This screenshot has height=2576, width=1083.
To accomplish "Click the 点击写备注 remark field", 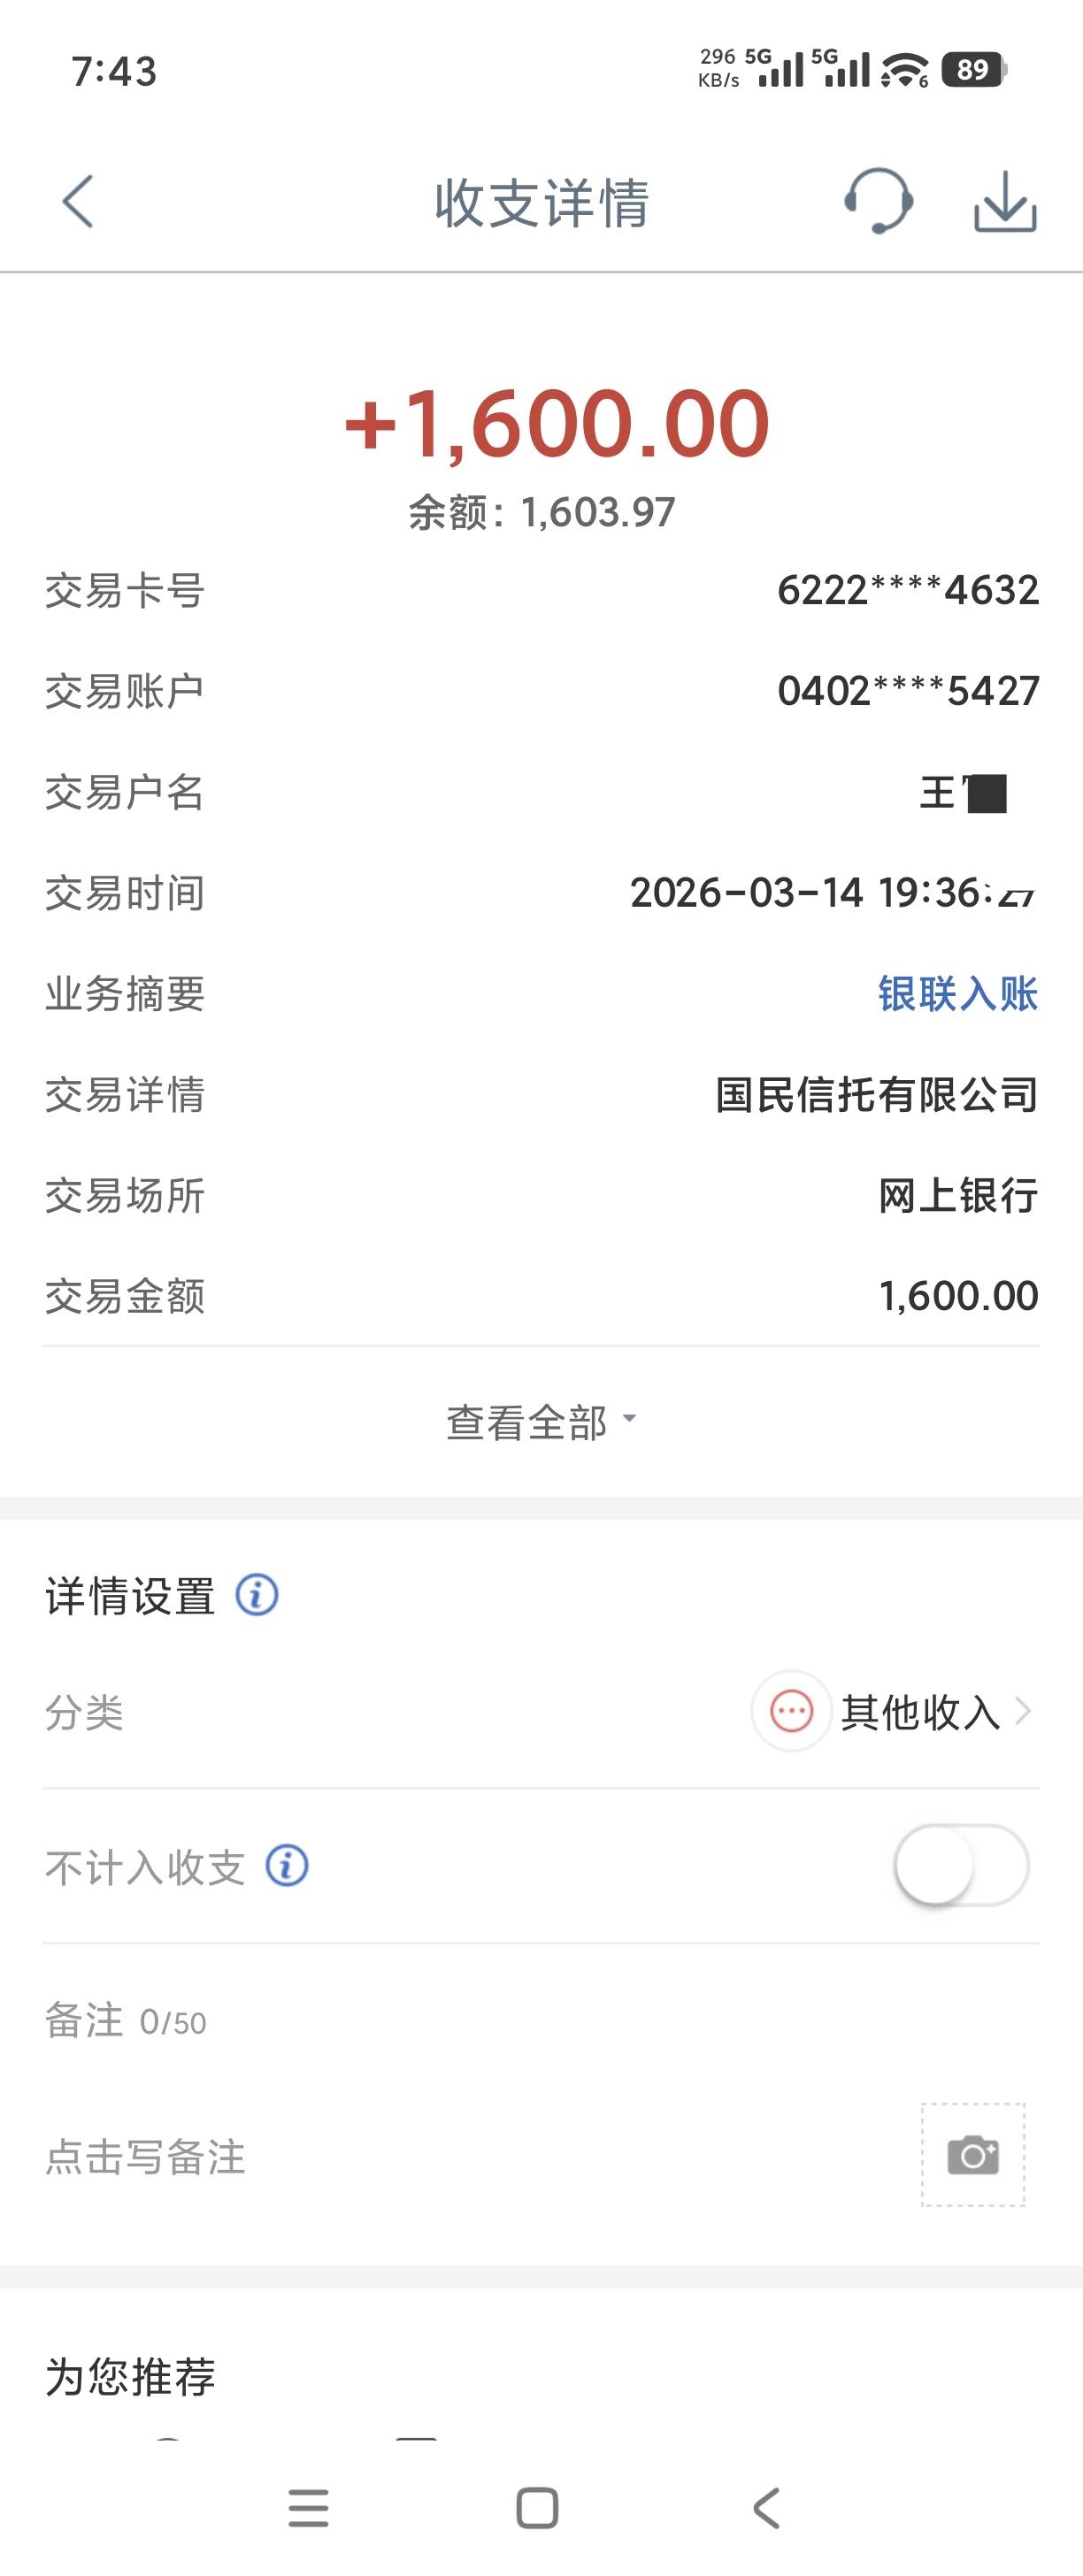I will pos(146,2157).
